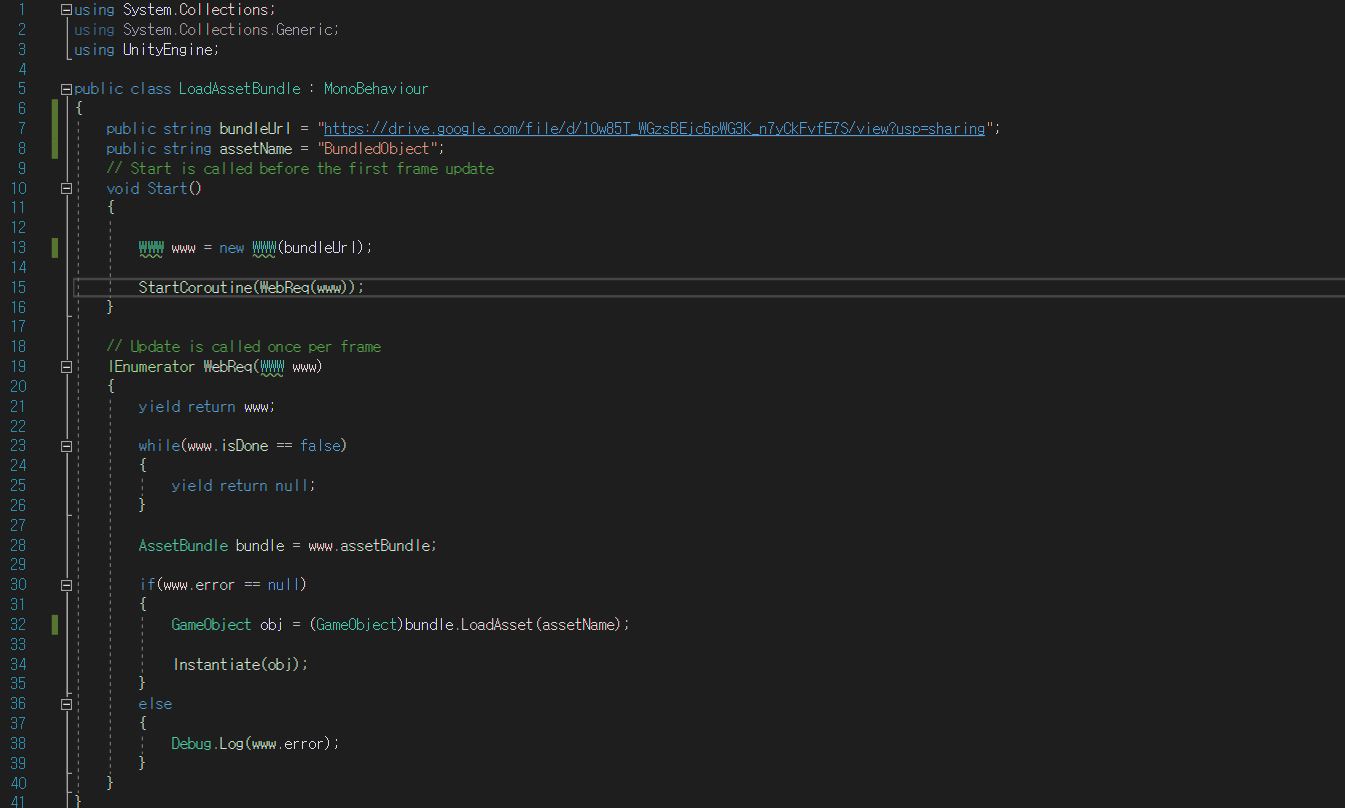Click Debug.Log(www.error); statement

255,743
